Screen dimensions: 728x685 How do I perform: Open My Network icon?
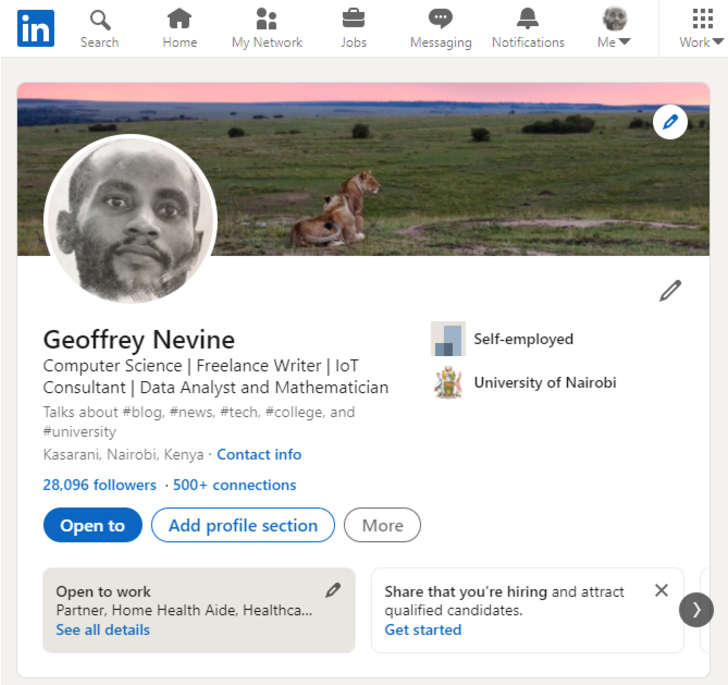click(266, 20)
